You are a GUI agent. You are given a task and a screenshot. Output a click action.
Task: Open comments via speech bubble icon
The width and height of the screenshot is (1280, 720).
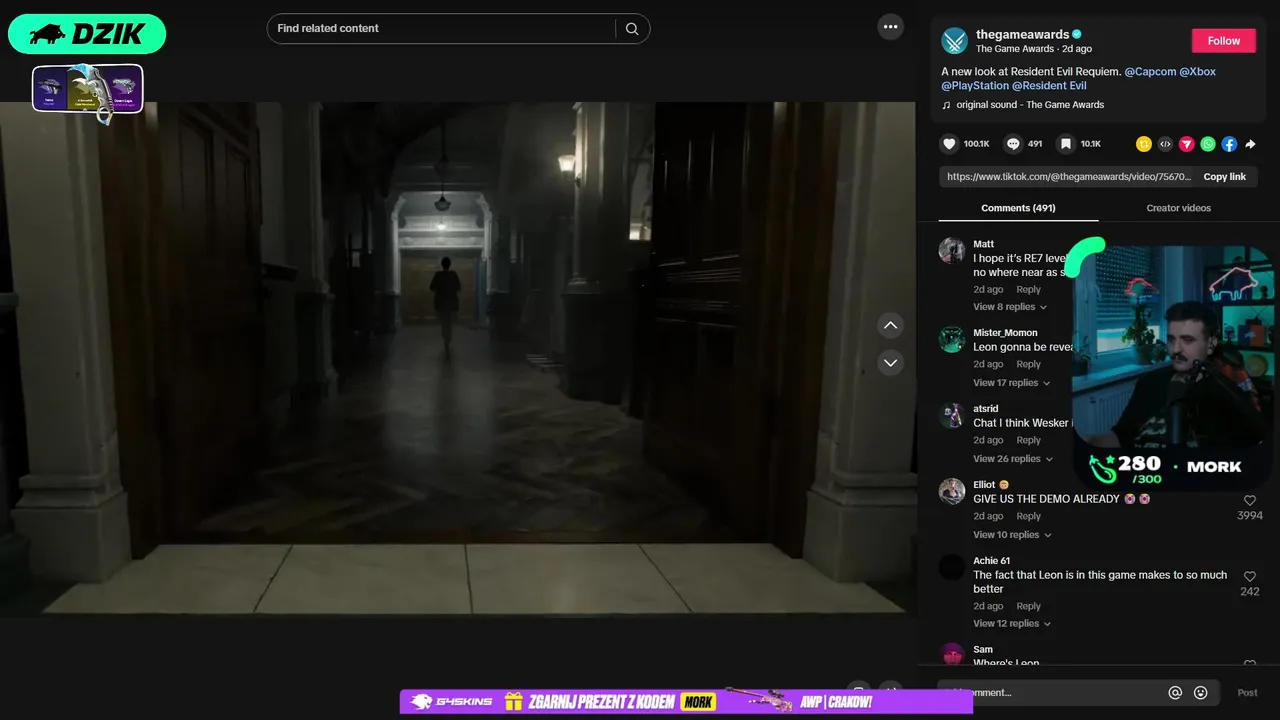coord(1013,144)
